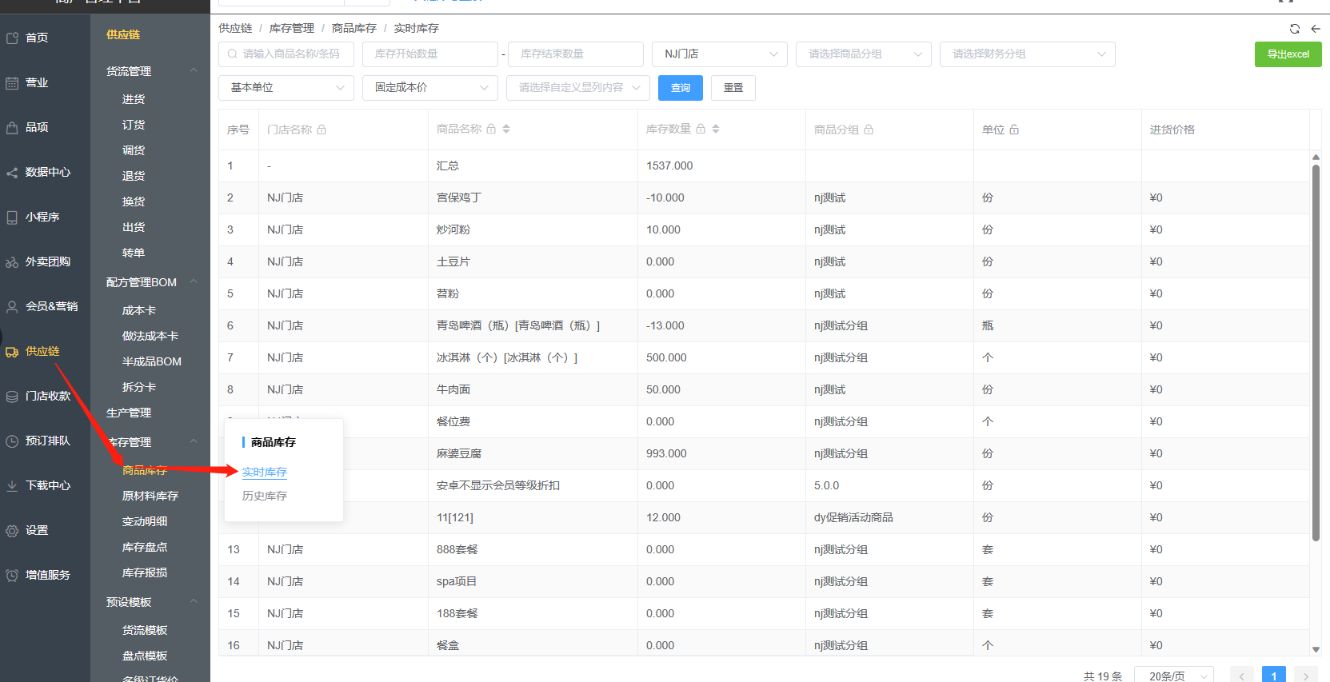Open the 会员&营销 sidebar icon
1330x682 pixels.
[x=12, y=307]
